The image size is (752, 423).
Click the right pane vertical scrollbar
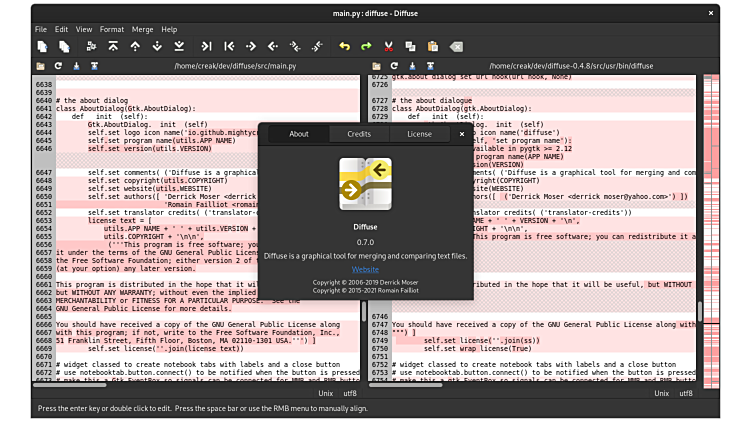point(699,310)
